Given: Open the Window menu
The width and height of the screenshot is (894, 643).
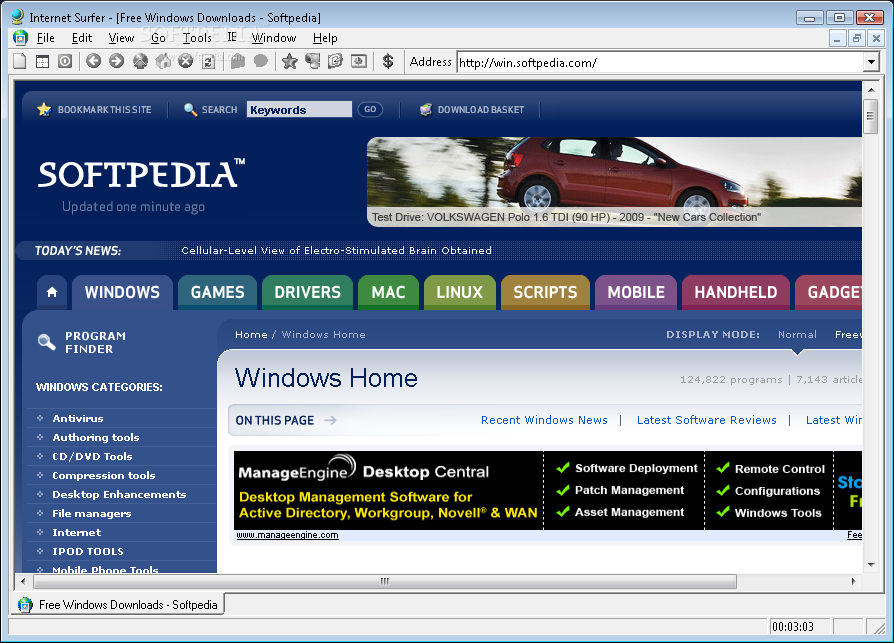Looking at the screenshot, I should coord(274,38).
